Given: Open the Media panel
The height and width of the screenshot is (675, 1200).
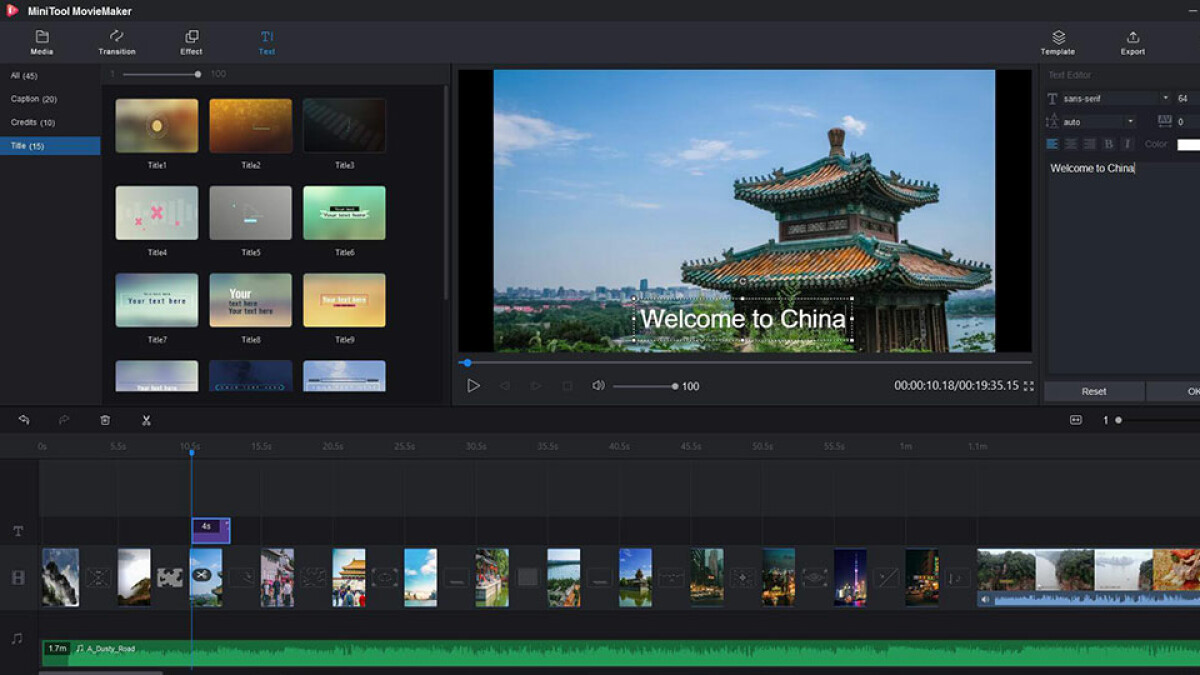Looking at the screenshot, I should coord(41,42).
